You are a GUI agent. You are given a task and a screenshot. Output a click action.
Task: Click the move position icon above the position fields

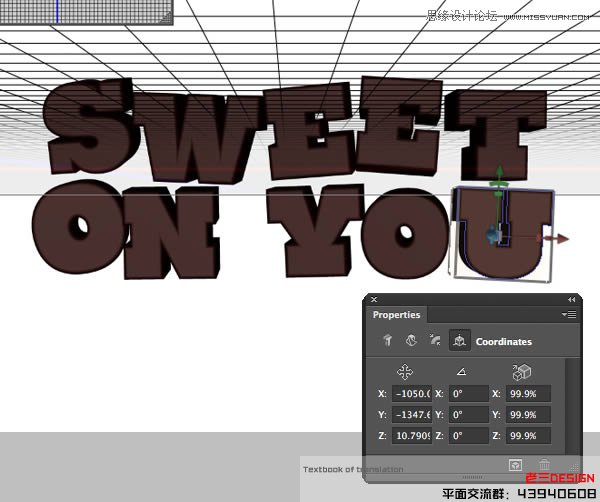[x=405, y=372]
